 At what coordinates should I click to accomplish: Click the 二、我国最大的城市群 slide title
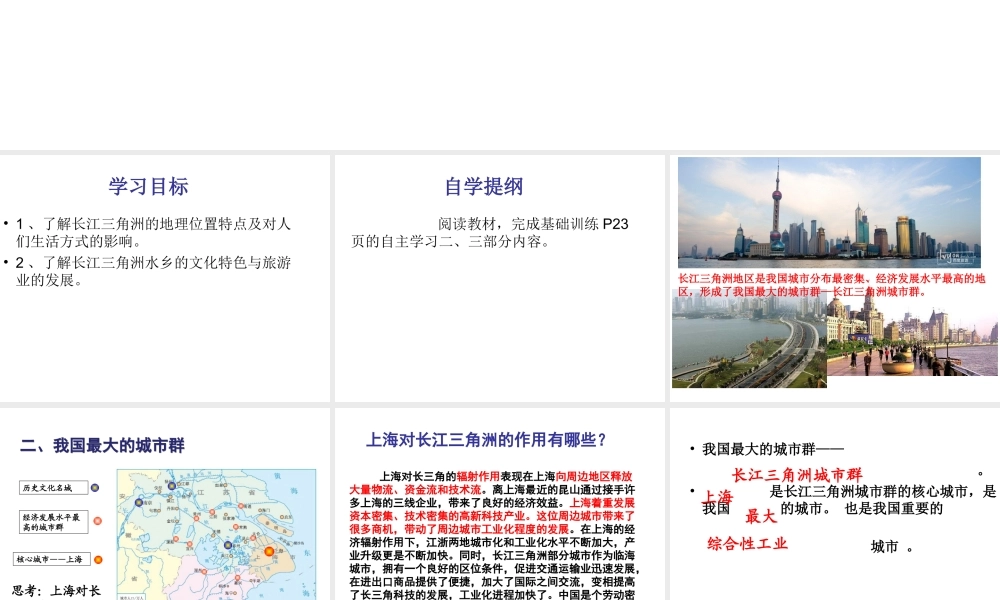click(x=102, y=445)
